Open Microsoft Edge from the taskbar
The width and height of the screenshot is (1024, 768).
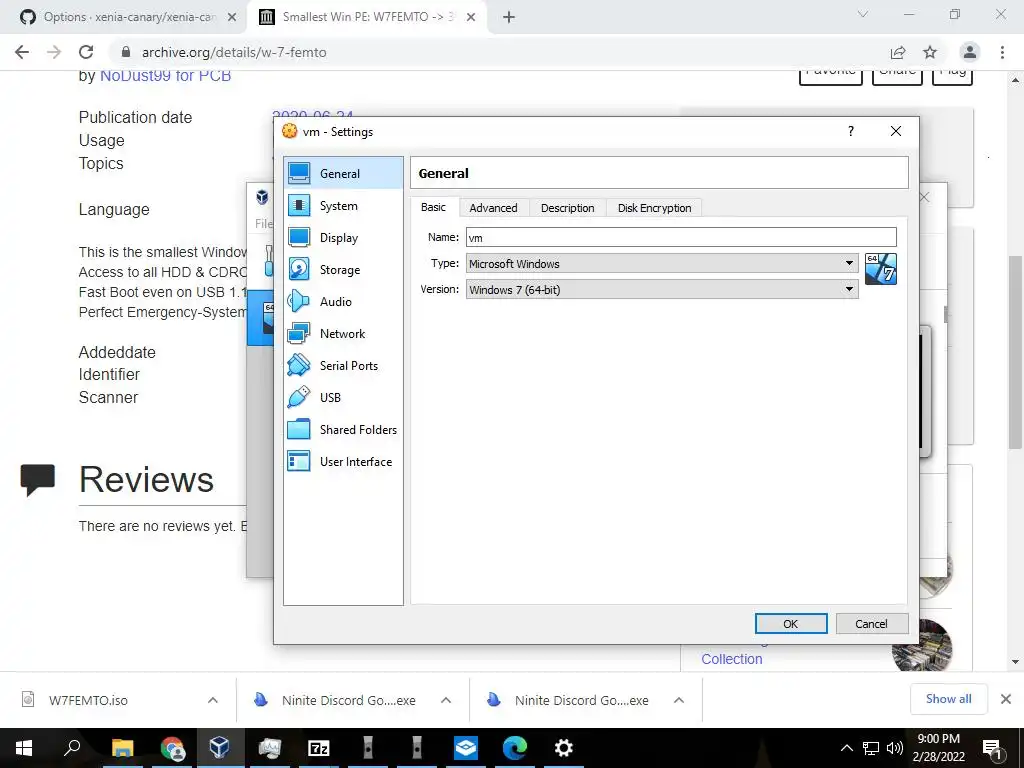(x=515, y=748)
